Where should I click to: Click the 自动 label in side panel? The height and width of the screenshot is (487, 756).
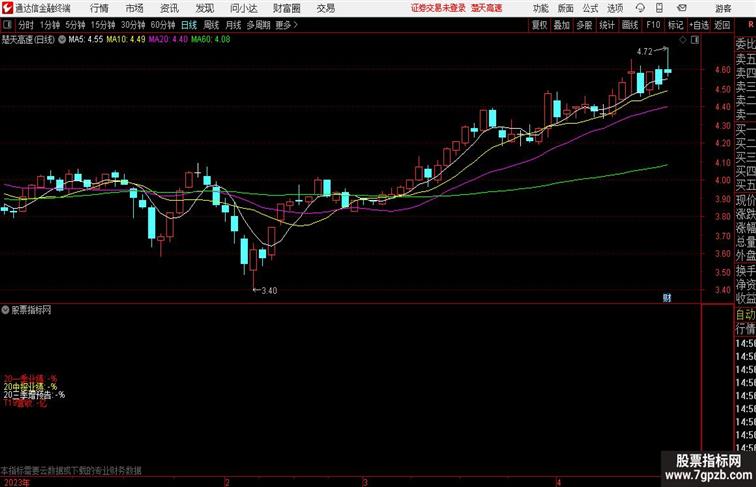745,314
